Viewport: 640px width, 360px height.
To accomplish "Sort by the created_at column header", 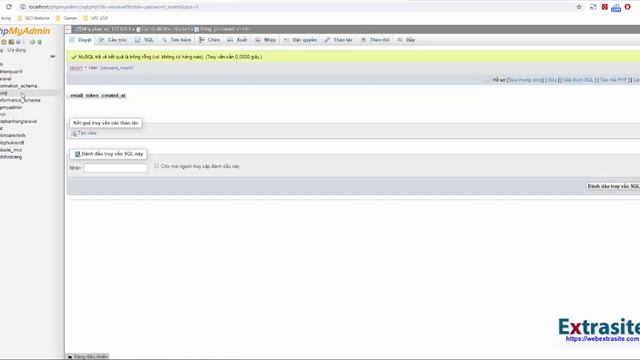I will (113, 96).
